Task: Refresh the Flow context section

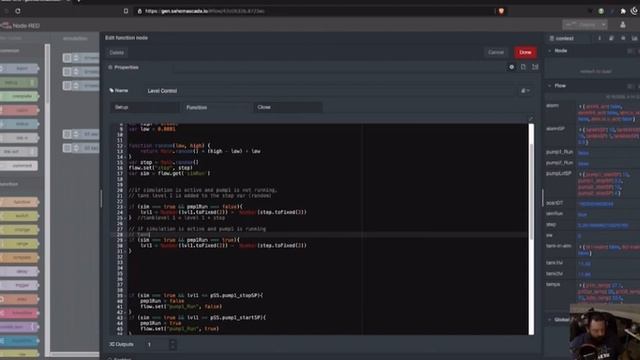Action: pyautogui.click(x=631, y=86)
